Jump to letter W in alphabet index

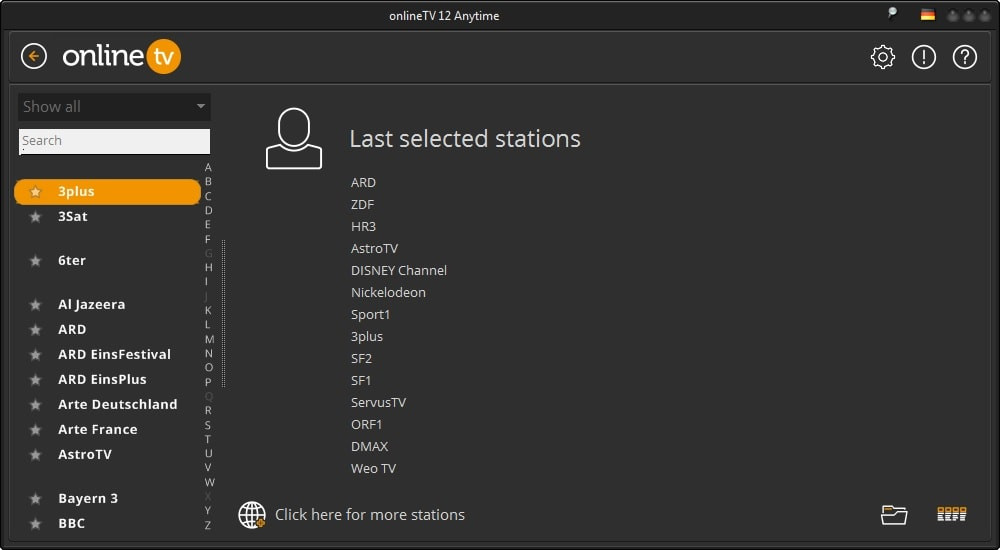tap(209, 482)
